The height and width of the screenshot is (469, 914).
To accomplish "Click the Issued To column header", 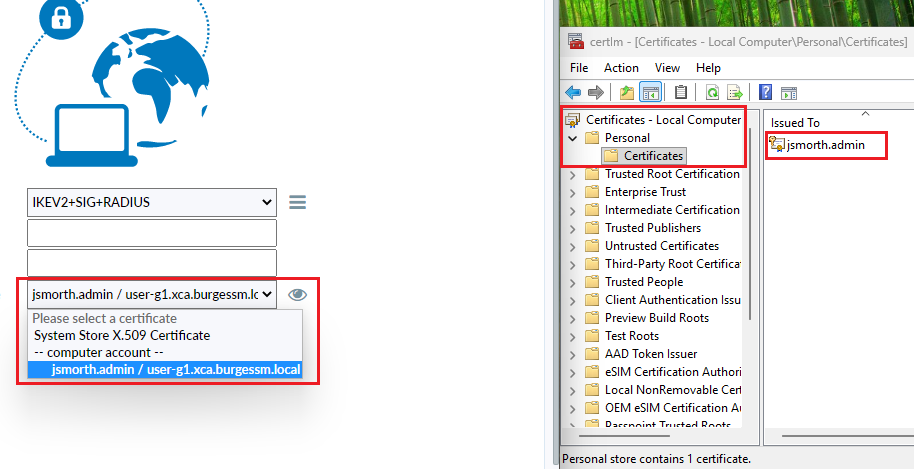I will [795, 123].
